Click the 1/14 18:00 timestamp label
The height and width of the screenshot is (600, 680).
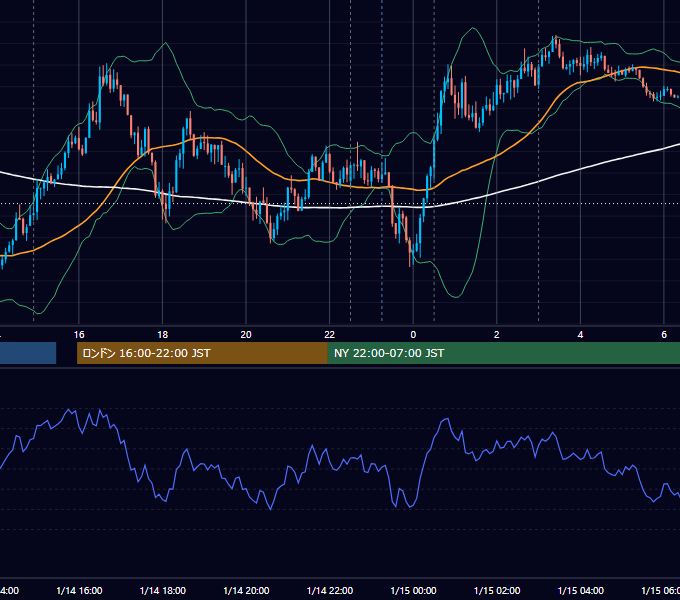[x=163, y=590]
